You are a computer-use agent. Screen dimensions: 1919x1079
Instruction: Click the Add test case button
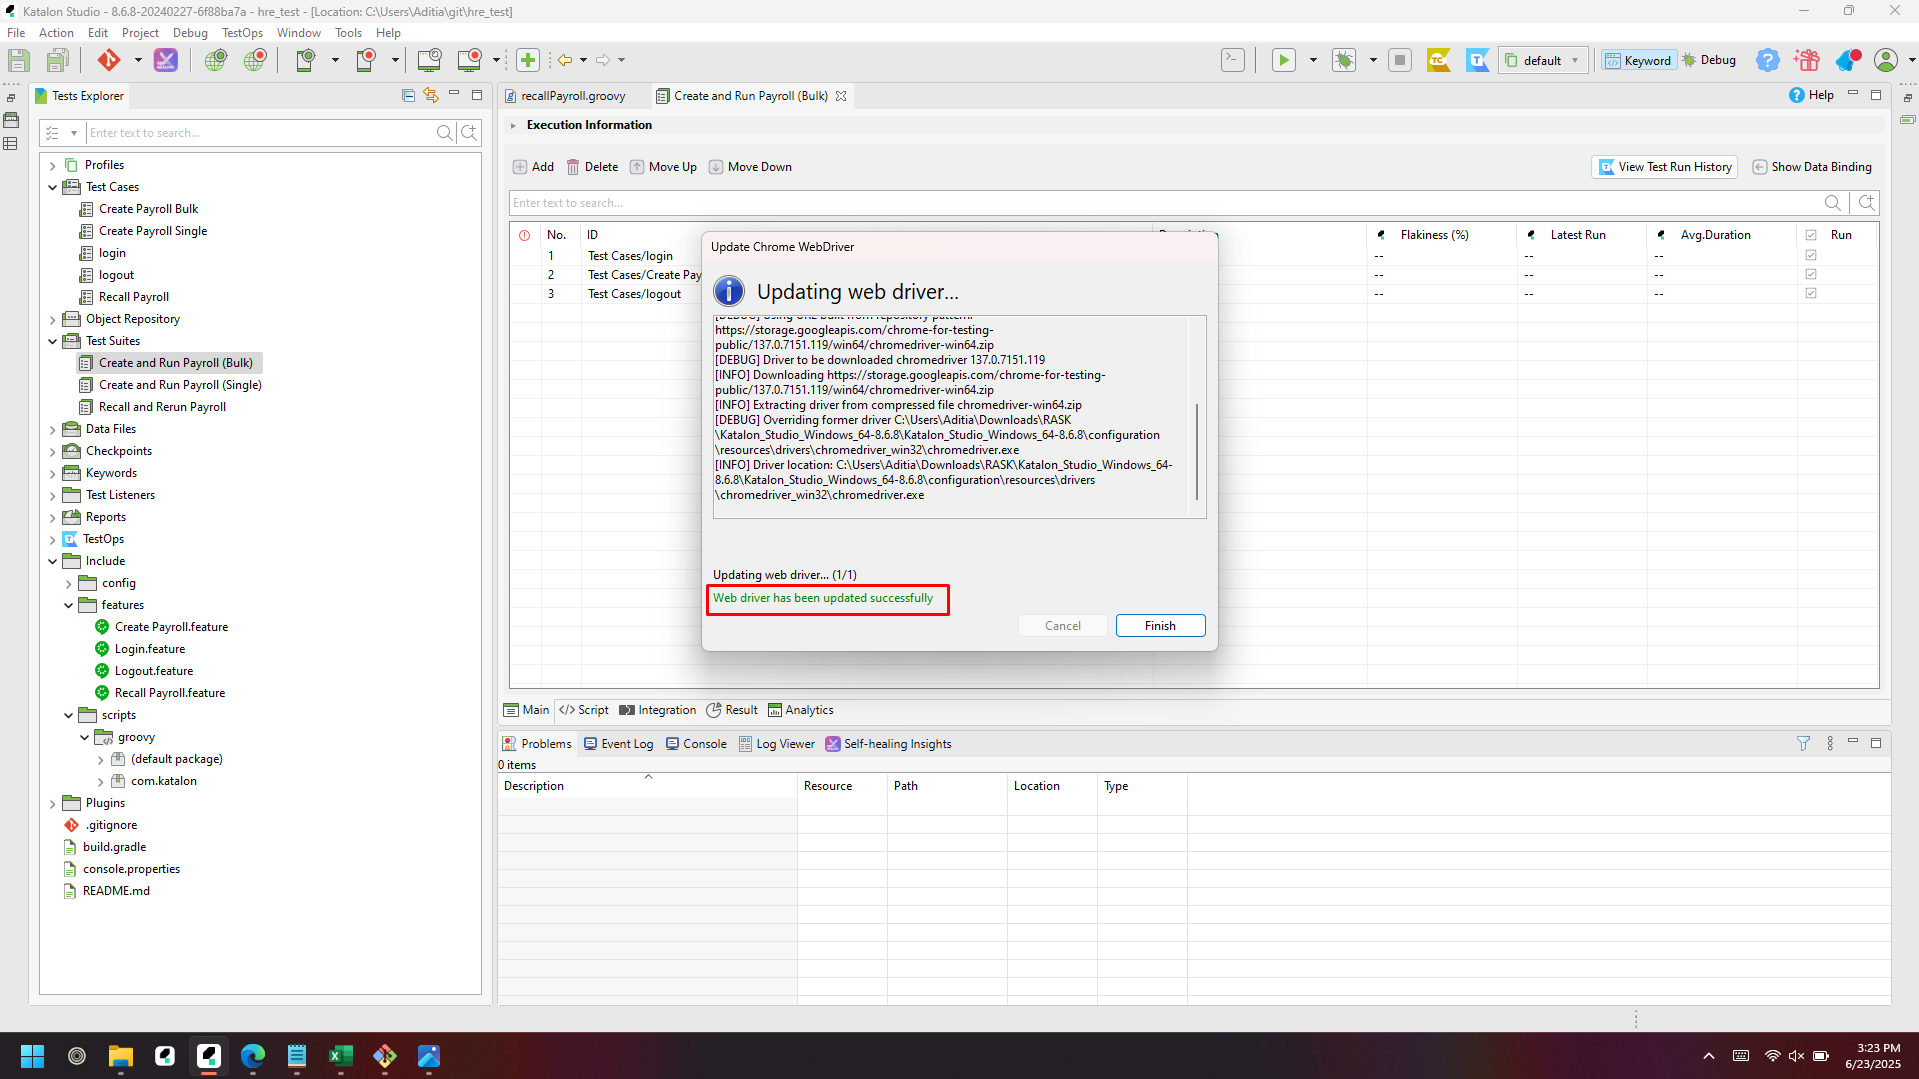click(x=533, y=167)
